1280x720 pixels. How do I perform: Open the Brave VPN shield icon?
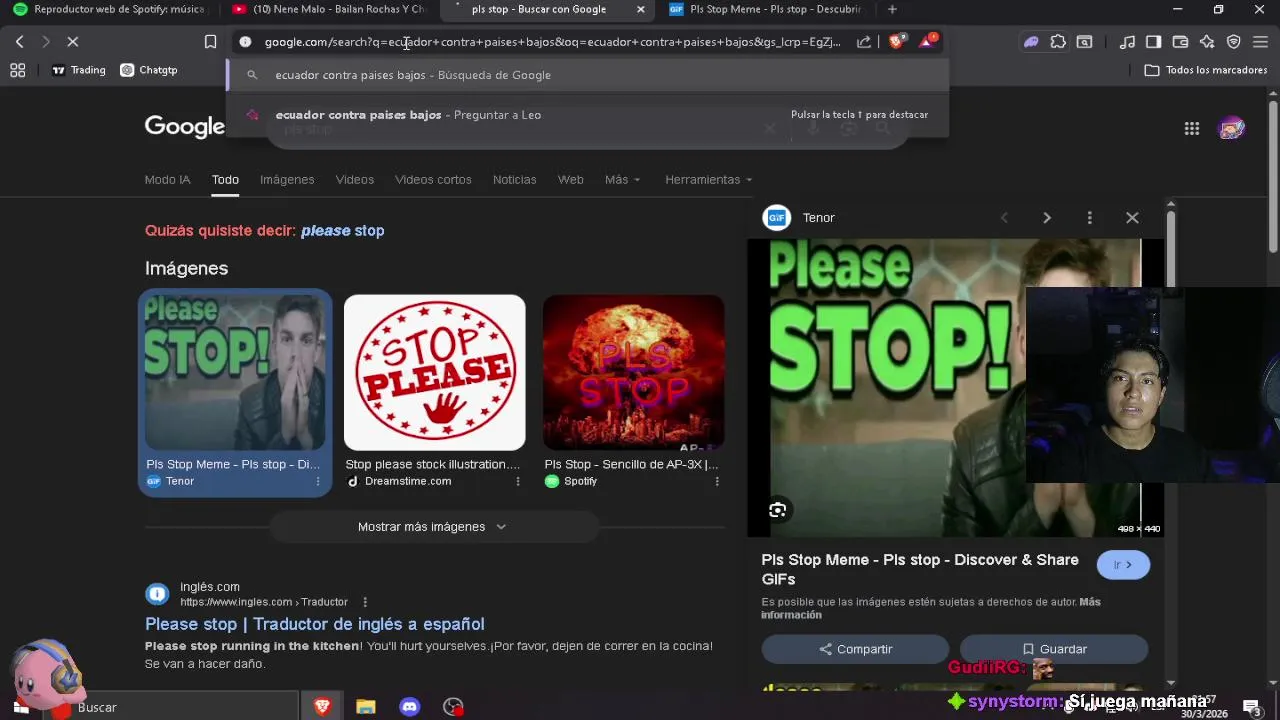coord(1234,42)
